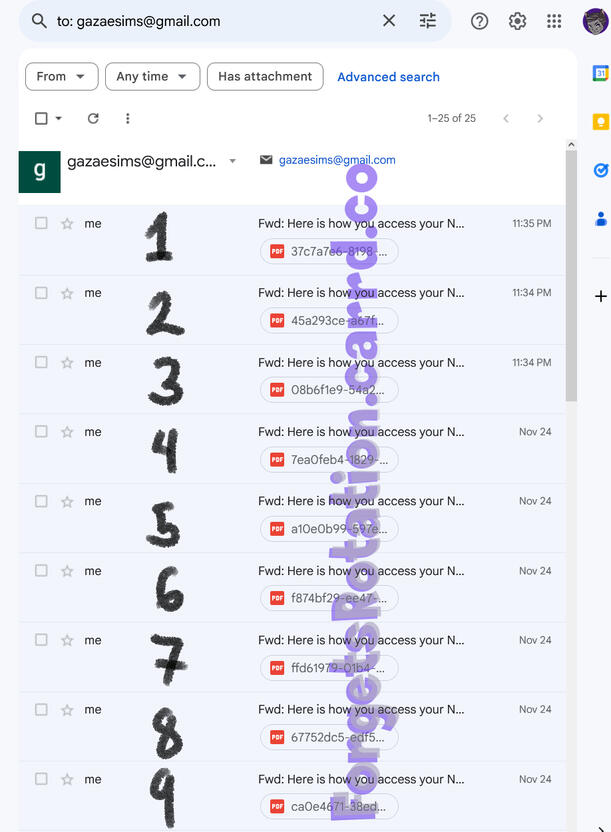The image size is (611, 832).
Task: Tick checkbox of email with 45a293ce attachment
Action: 41,293
